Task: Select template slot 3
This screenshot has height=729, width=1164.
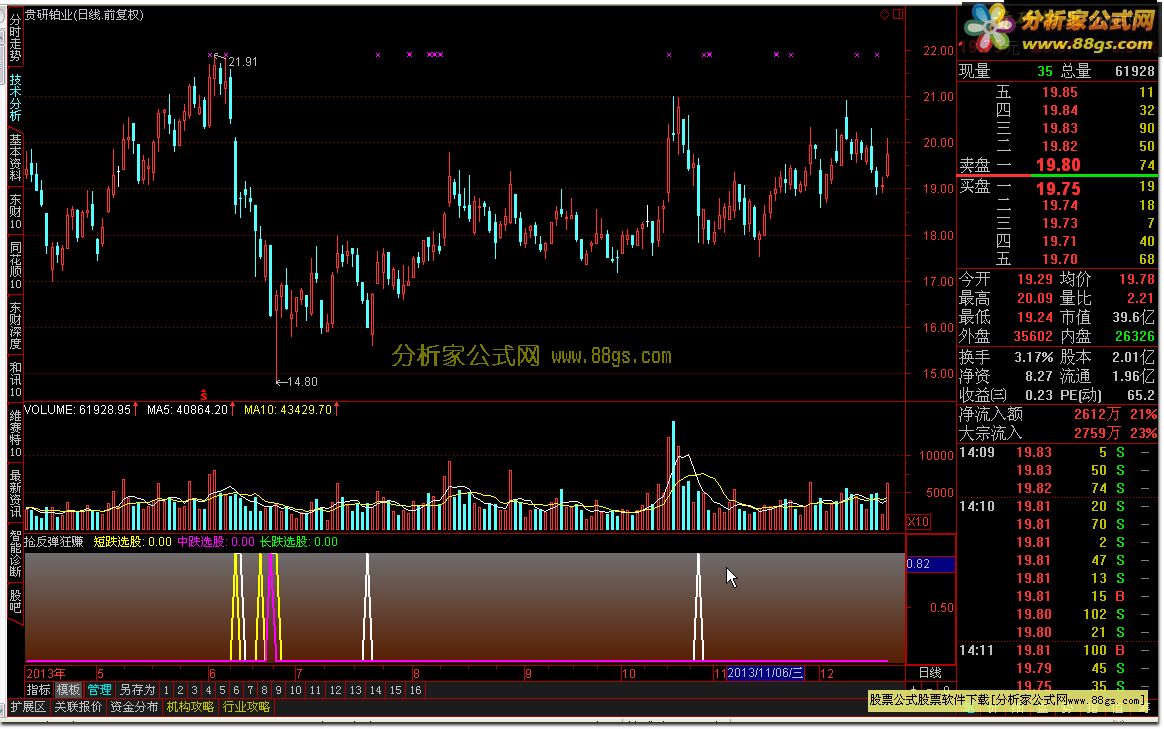Action: coord(194,690)
